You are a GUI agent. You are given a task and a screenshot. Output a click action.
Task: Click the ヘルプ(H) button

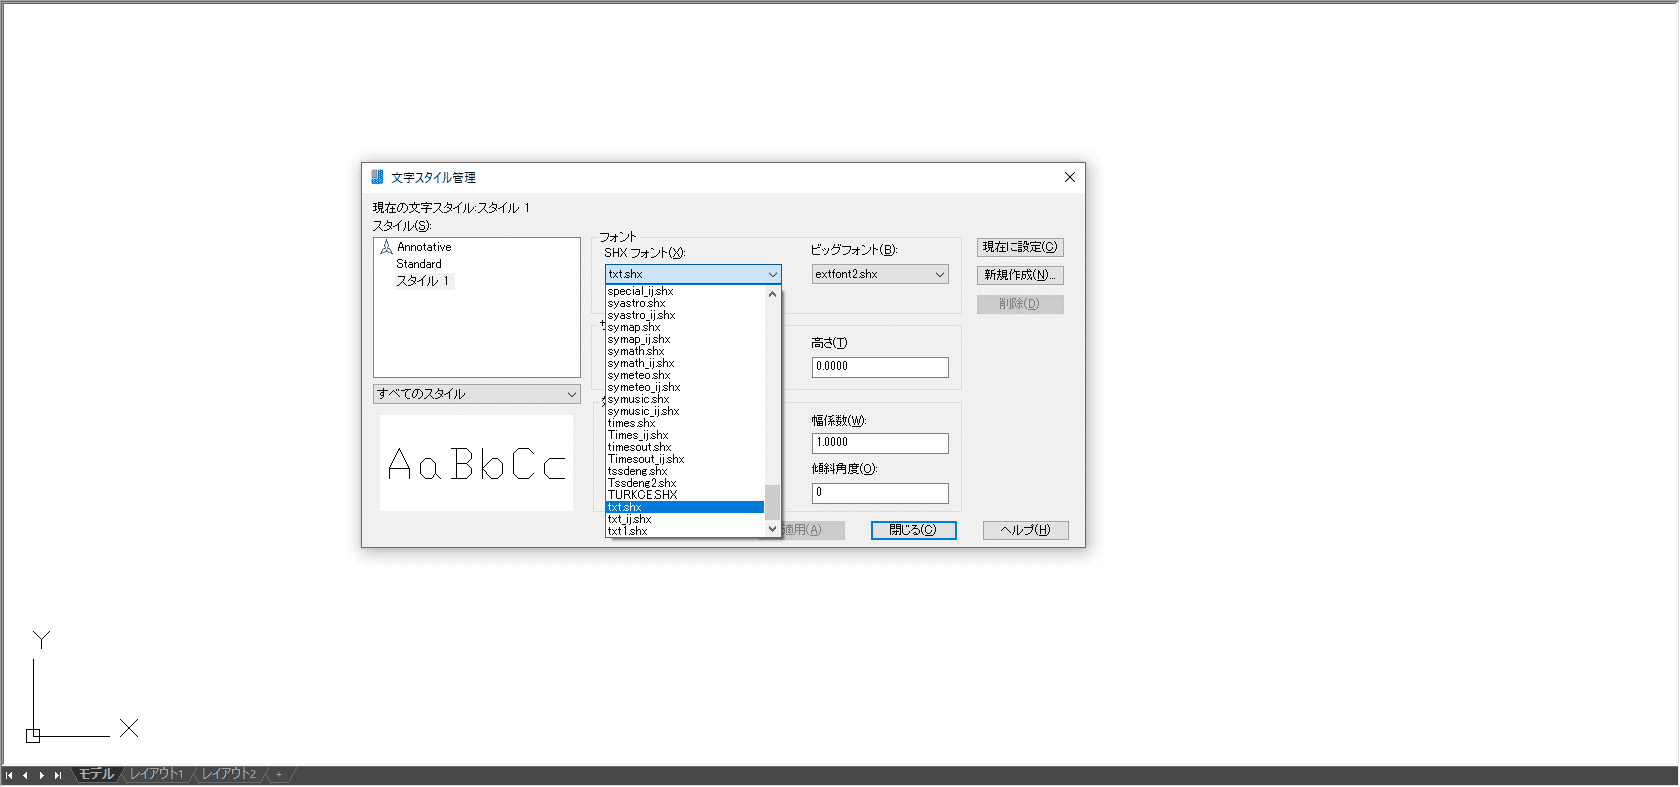tap(1026, 530)
